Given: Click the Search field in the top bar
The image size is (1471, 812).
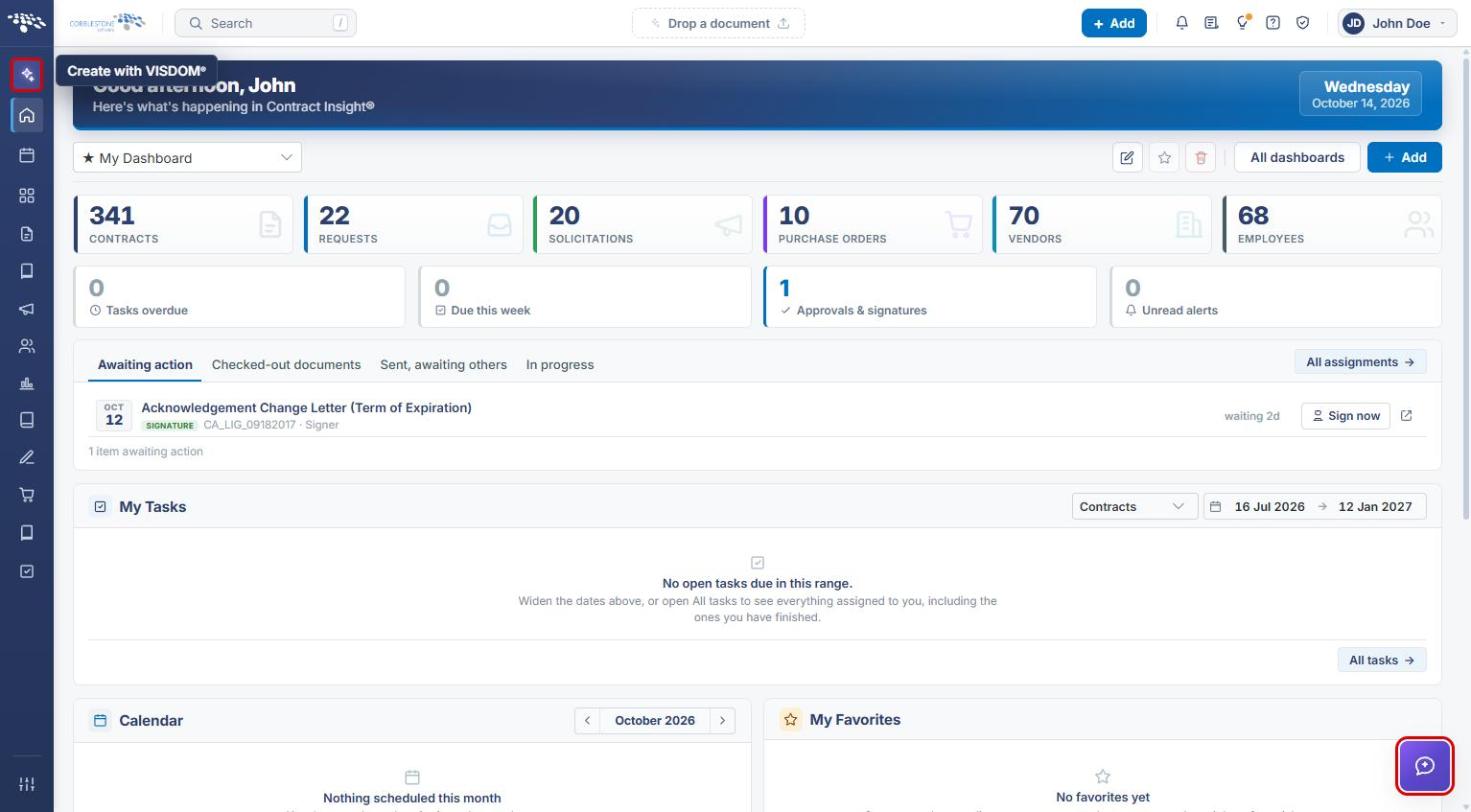Looking at the screenshot, I should [x=265, y=23].
